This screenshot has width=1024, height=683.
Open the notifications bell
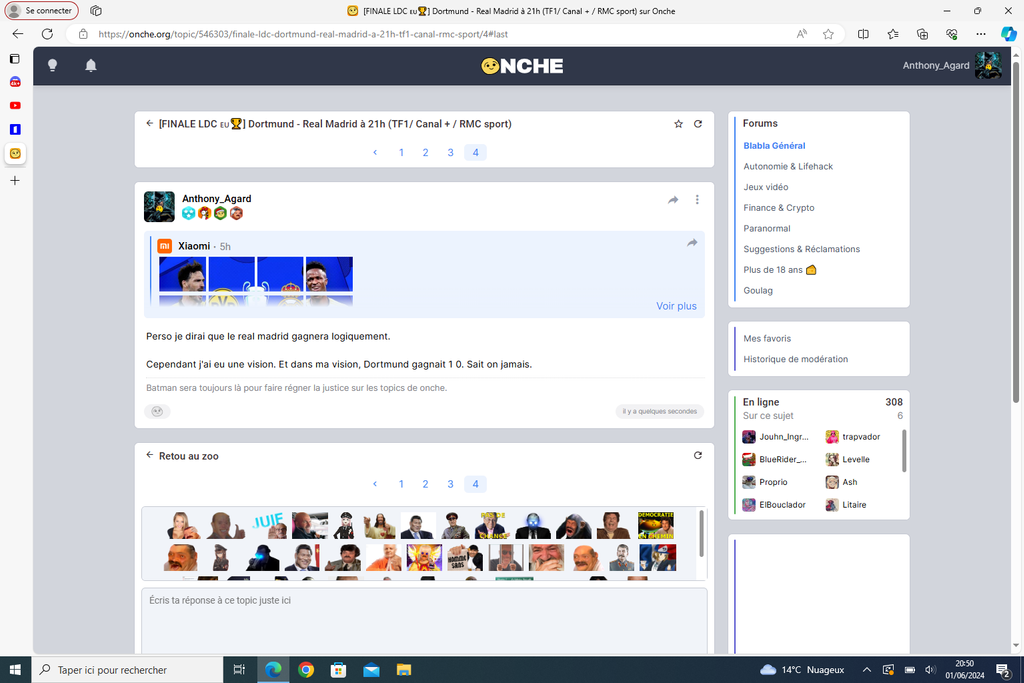[91, 66]
